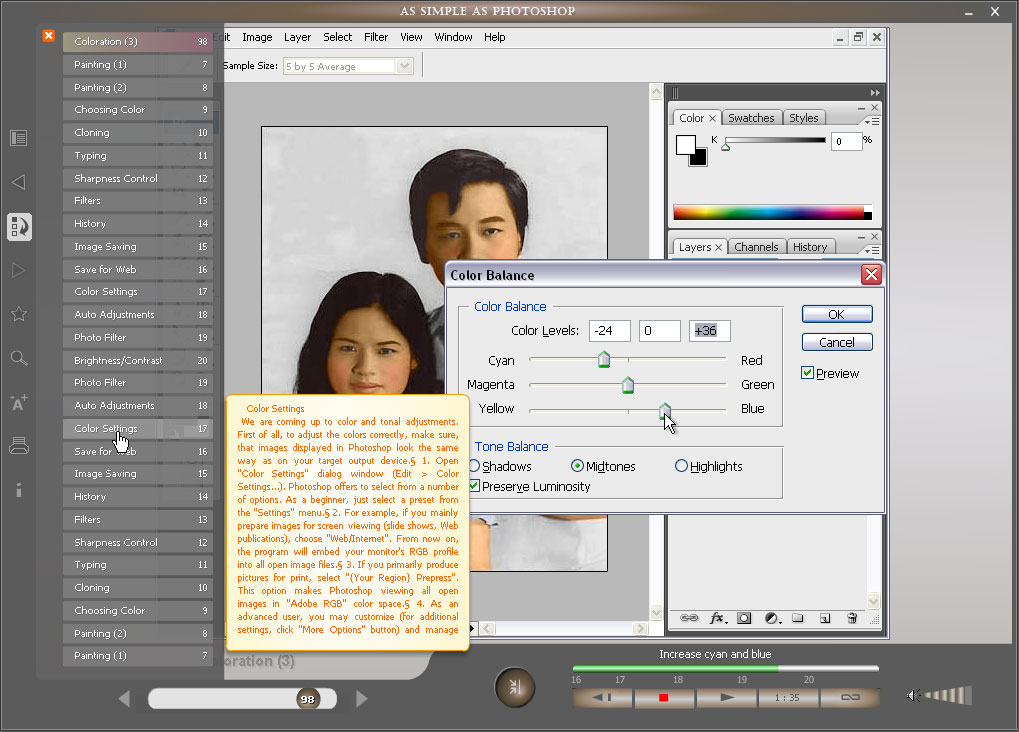Open the Image menu
1019x732 pixels.
pyautogui.click(x=257, y=37)
